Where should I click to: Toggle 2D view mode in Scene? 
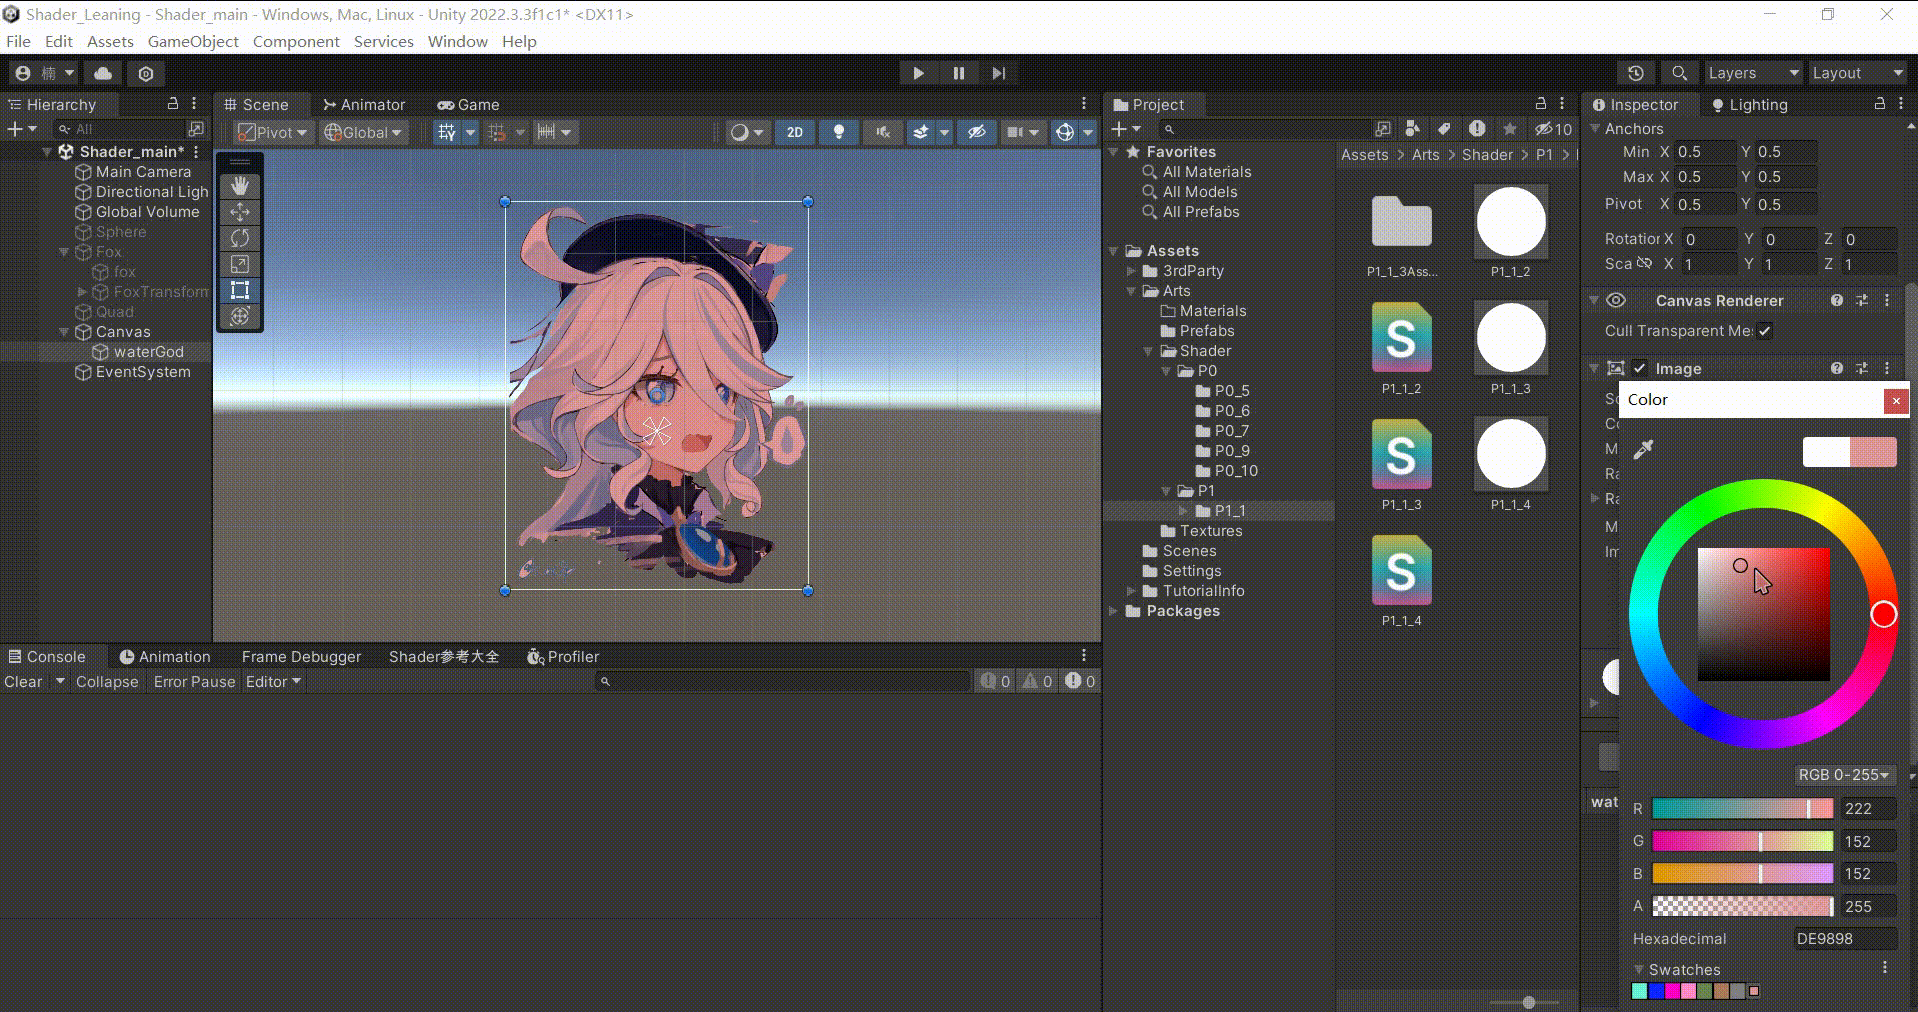click(795, 132)
